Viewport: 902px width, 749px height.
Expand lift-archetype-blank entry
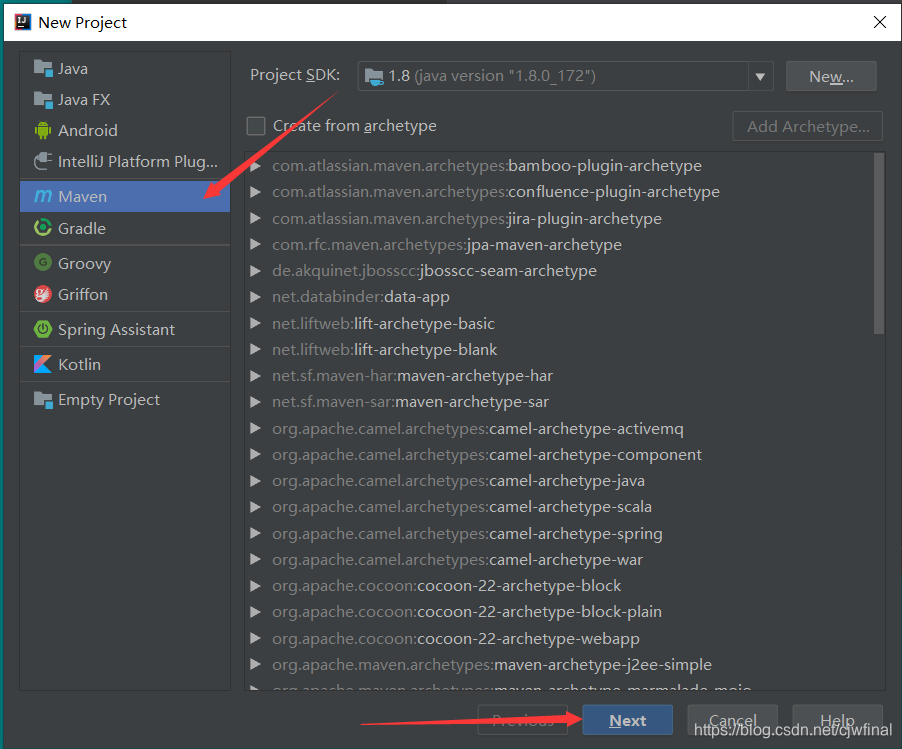(x=255, y=350)
